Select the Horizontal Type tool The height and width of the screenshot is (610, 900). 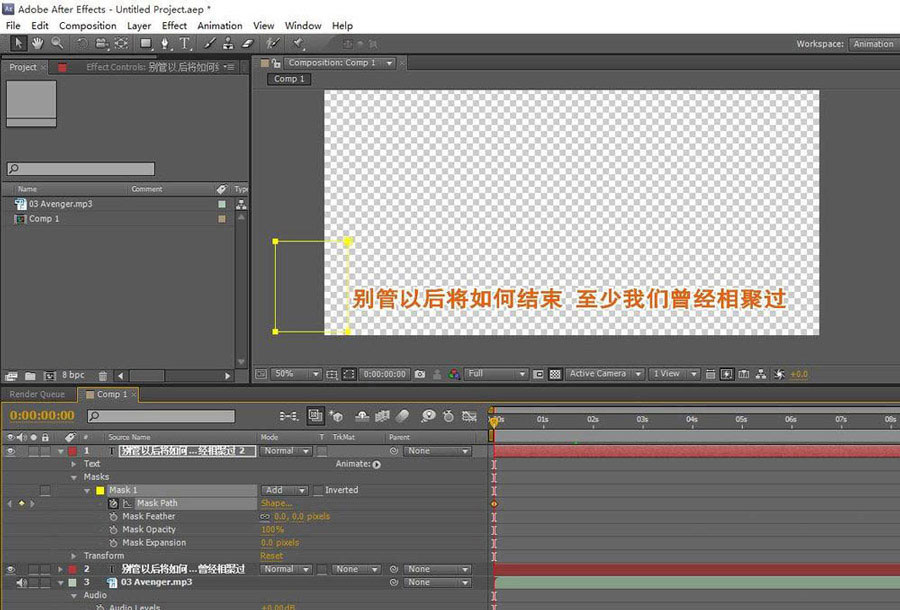184,44
